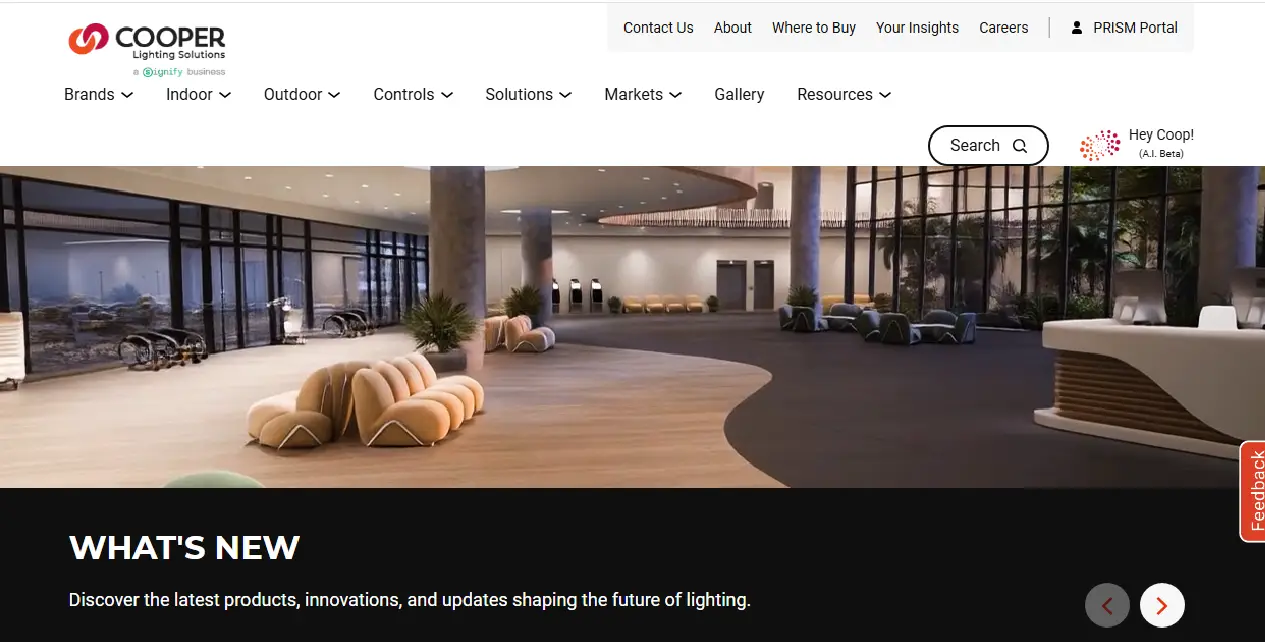This screenshot has height=642, width=1265.
Task: Expand the Solutions navigation menu
Action: pyautogui.click(x=528, y=94)
